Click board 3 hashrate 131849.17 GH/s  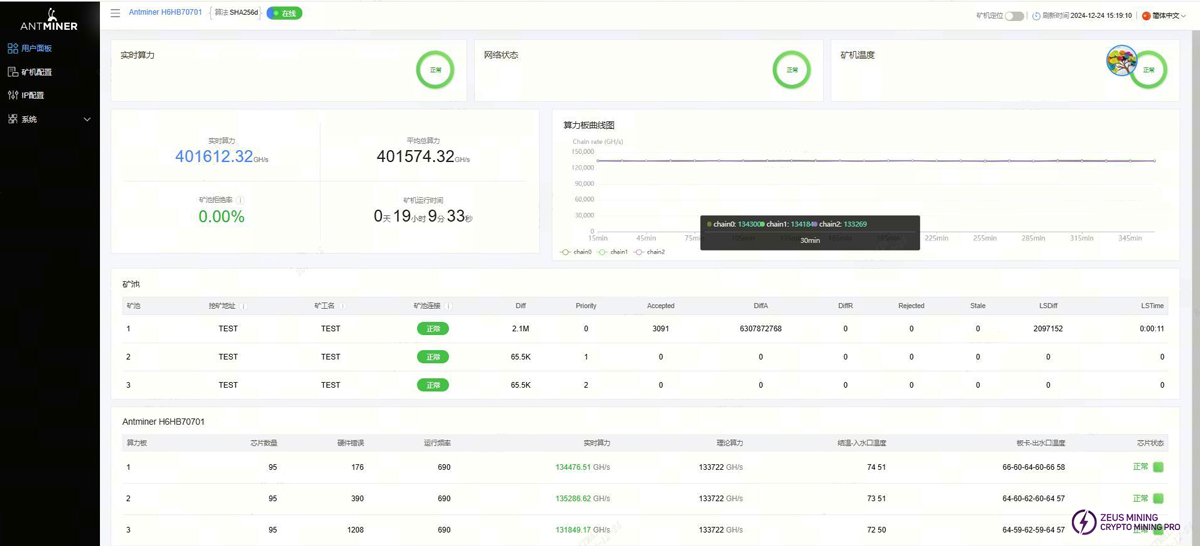pyautogui.click(x=582, y=530)
